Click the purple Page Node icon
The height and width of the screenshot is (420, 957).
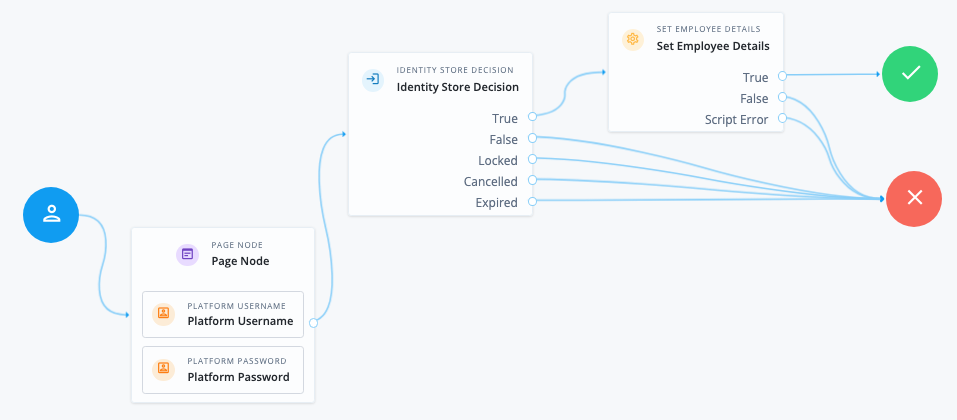tap(187, 254)
